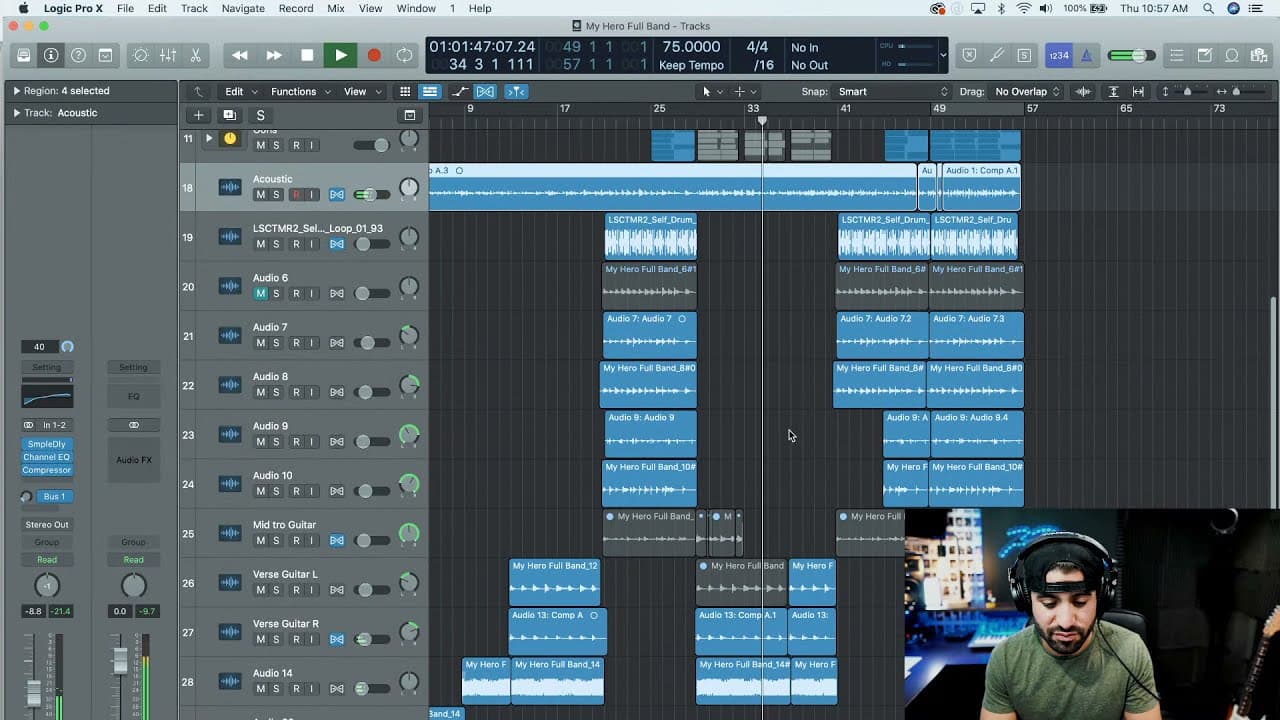This screenshot has width=1280, height=720.
Task: Open the Functions menu in the Tracks area
Action: pyautogui.click(x=299, y=91)
